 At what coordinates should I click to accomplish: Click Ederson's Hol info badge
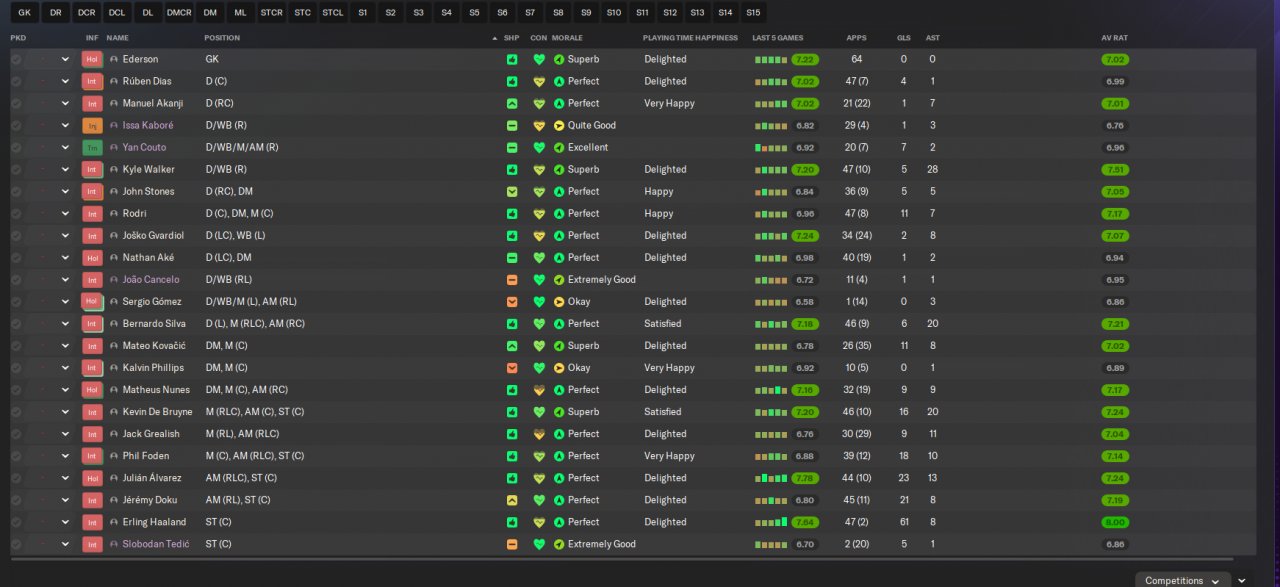pos(92,59)
